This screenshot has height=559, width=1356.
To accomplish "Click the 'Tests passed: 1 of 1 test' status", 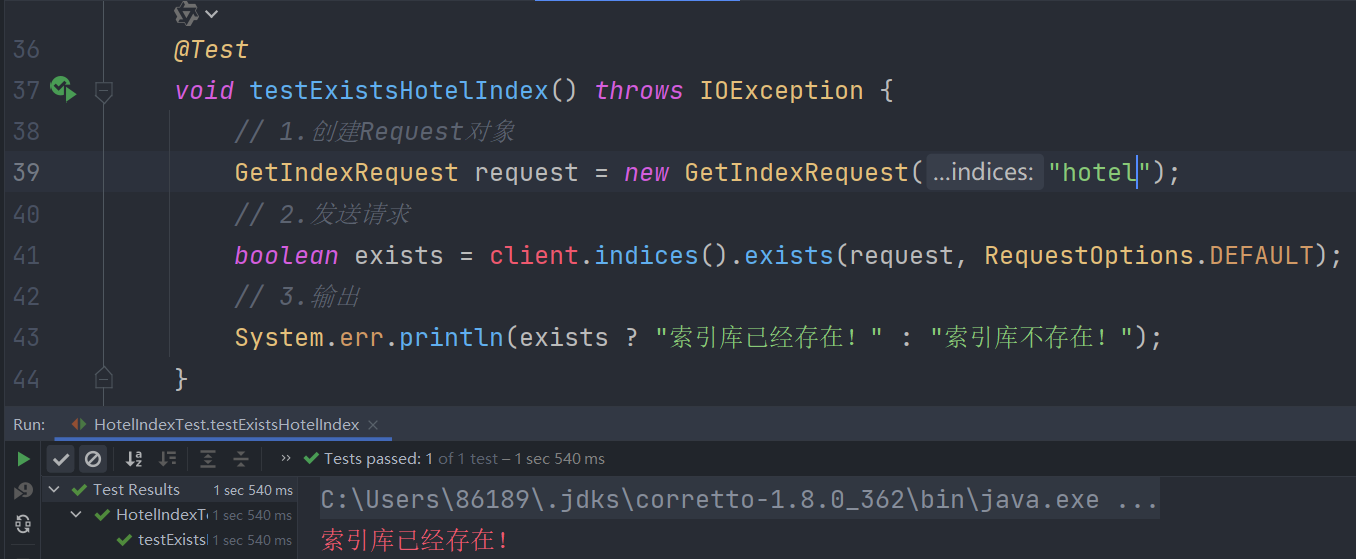I will [453, 458].
